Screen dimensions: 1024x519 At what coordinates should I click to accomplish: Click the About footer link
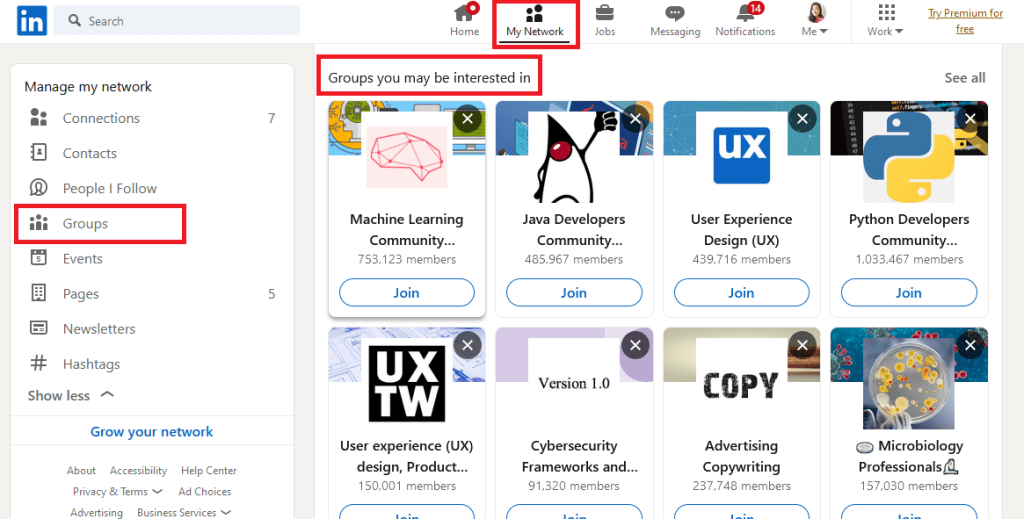(x=81, y=470)
